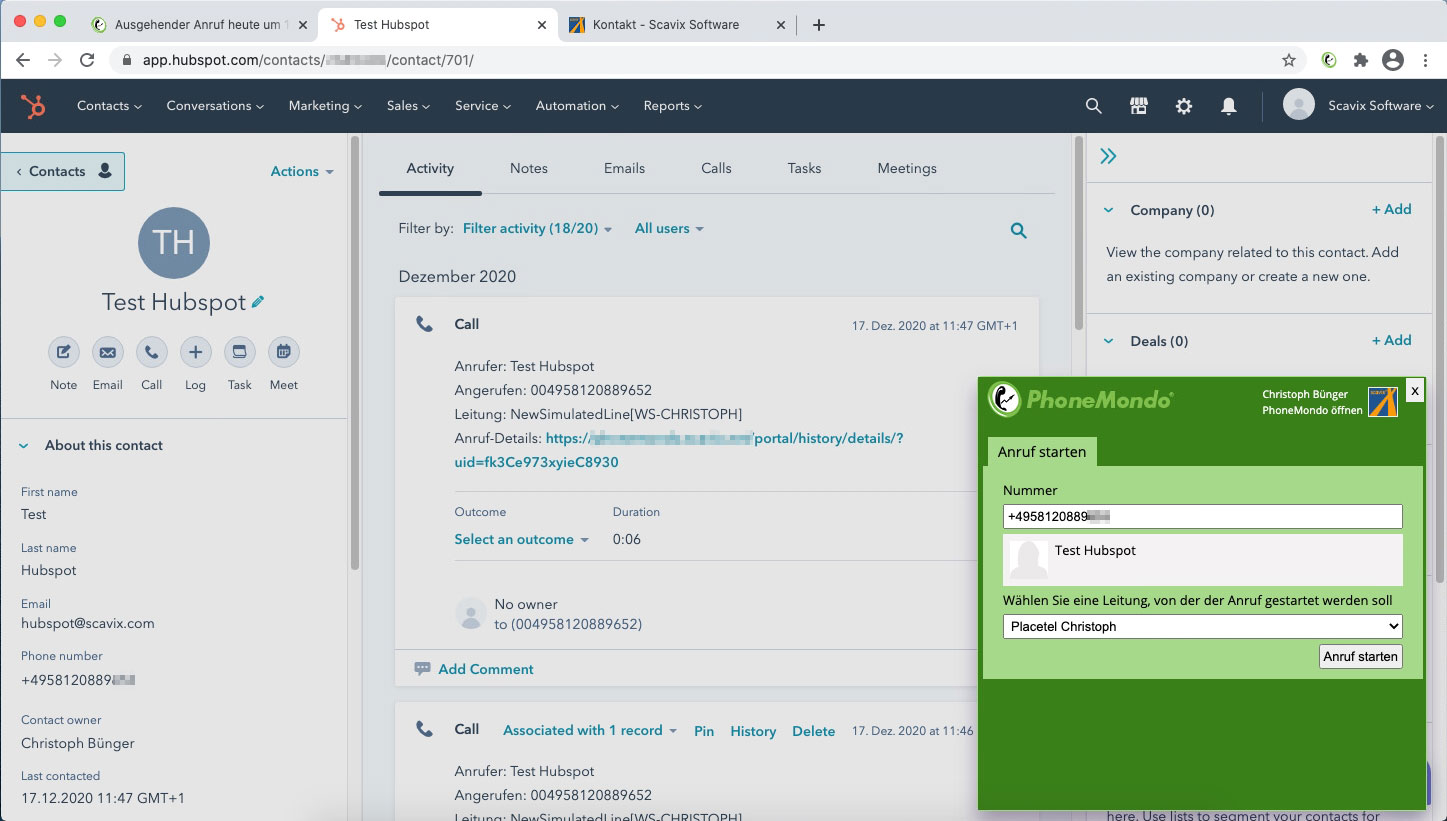Select the Anruf starten tab in PhoneMondo

pos(1042,452)
